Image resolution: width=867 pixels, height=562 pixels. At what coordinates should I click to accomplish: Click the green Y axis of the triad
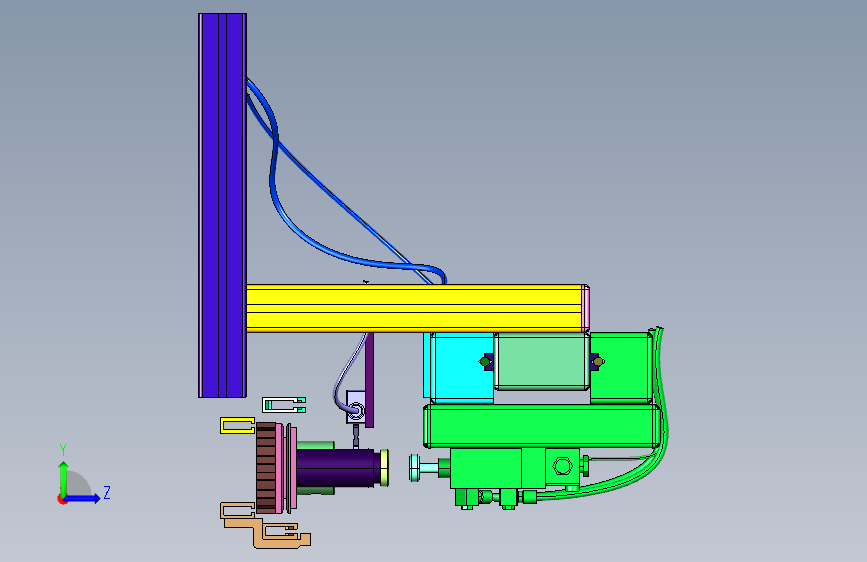(x=64, y=478)
